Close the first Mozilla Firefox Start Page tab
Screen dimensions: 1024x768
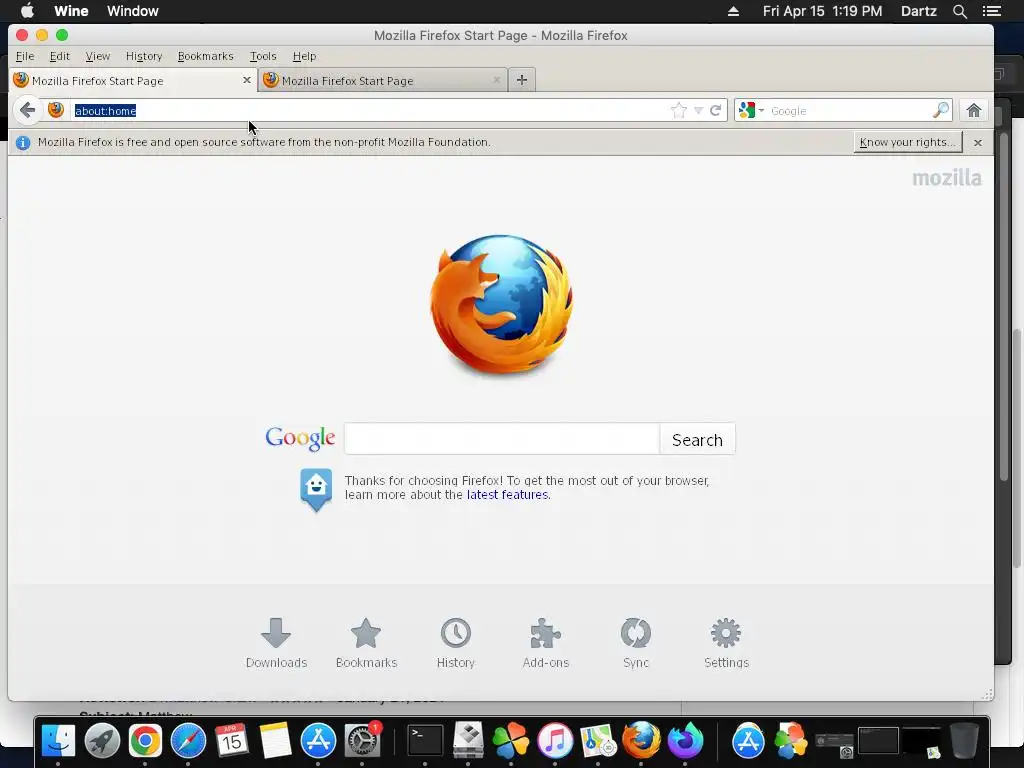tap(247, 80)
